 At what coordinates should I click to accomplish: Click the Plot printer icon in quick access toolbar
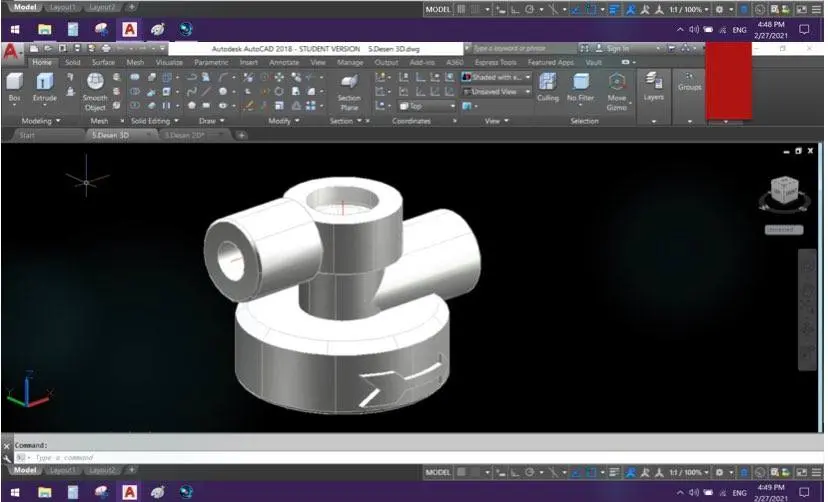pos(106,49)
